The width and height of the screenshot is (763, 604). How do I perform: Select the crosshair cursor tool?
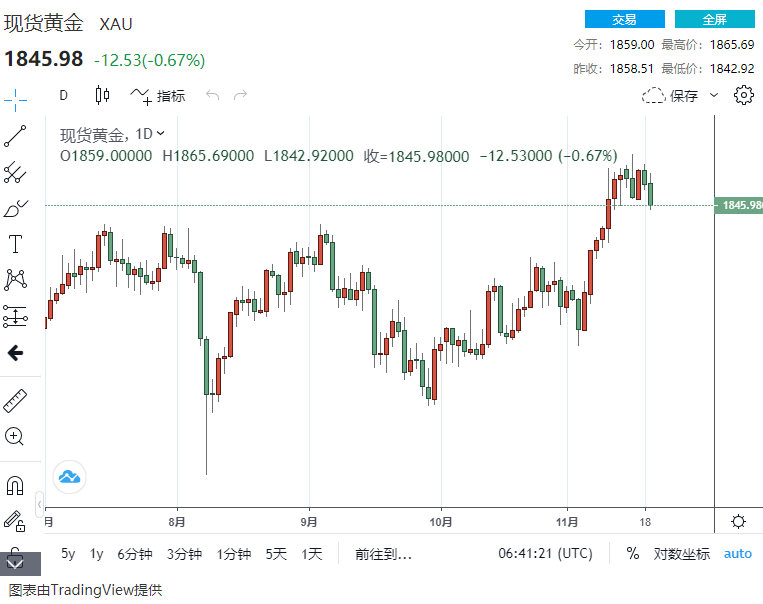[15, 96]
